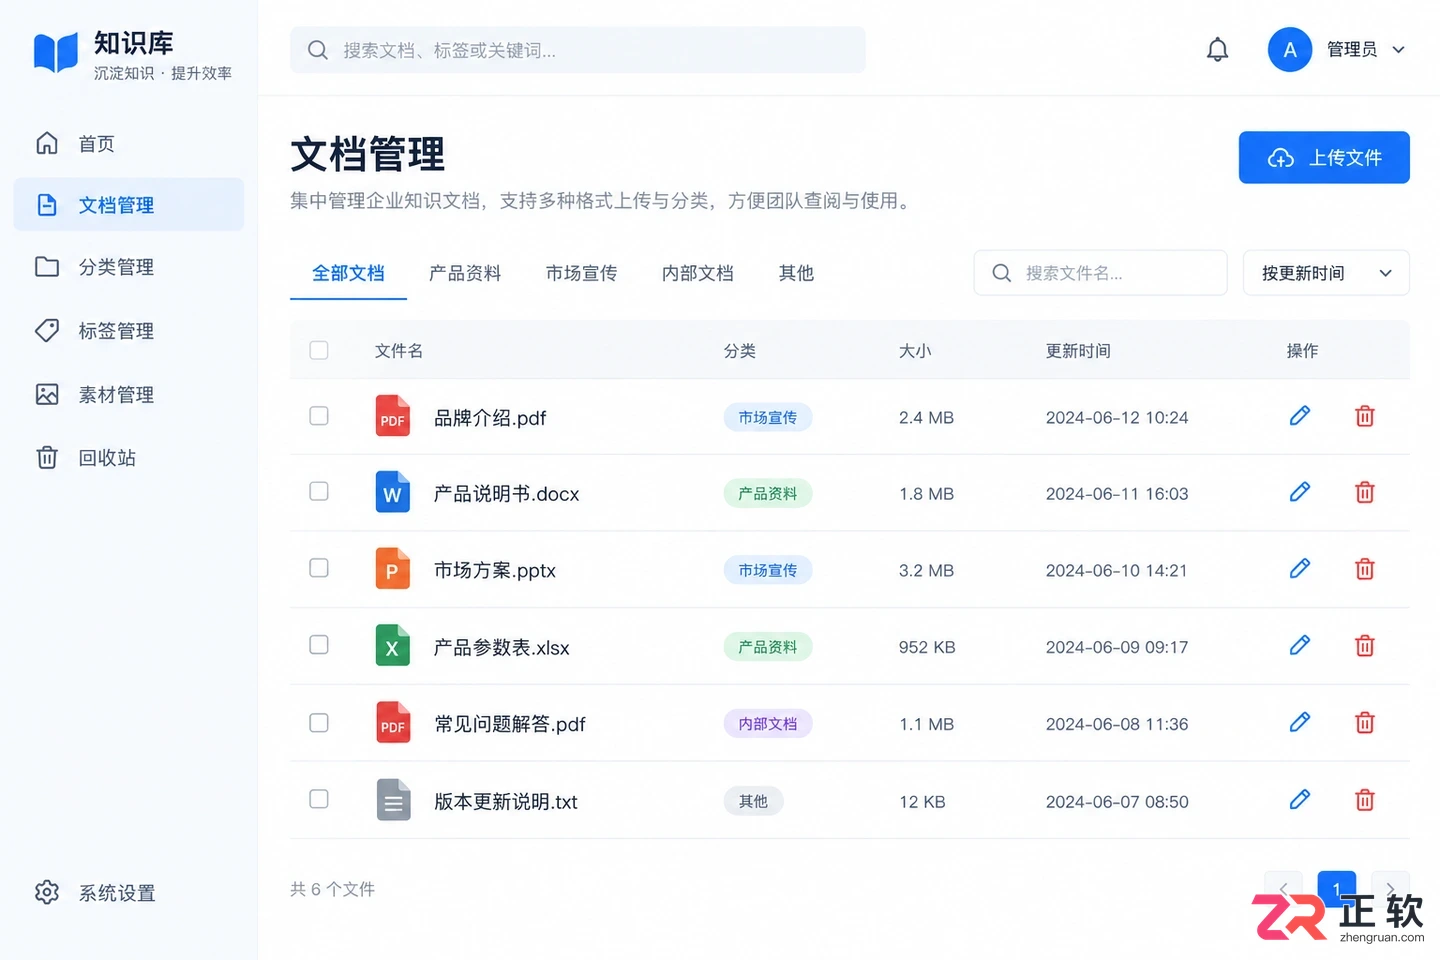
Task: Switch to the 内部文档 tab
Action: (x=698, y=273)
